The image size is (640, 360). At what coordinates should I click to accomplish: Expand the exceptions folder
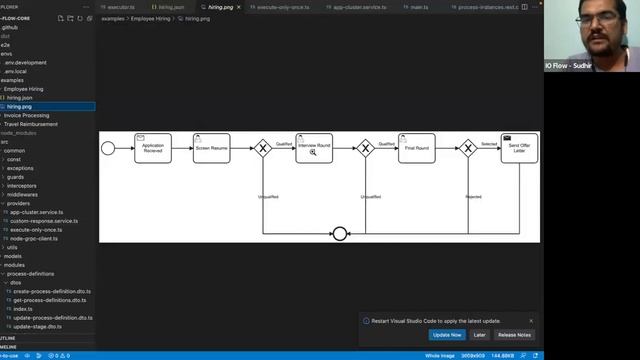pos(20,168)
